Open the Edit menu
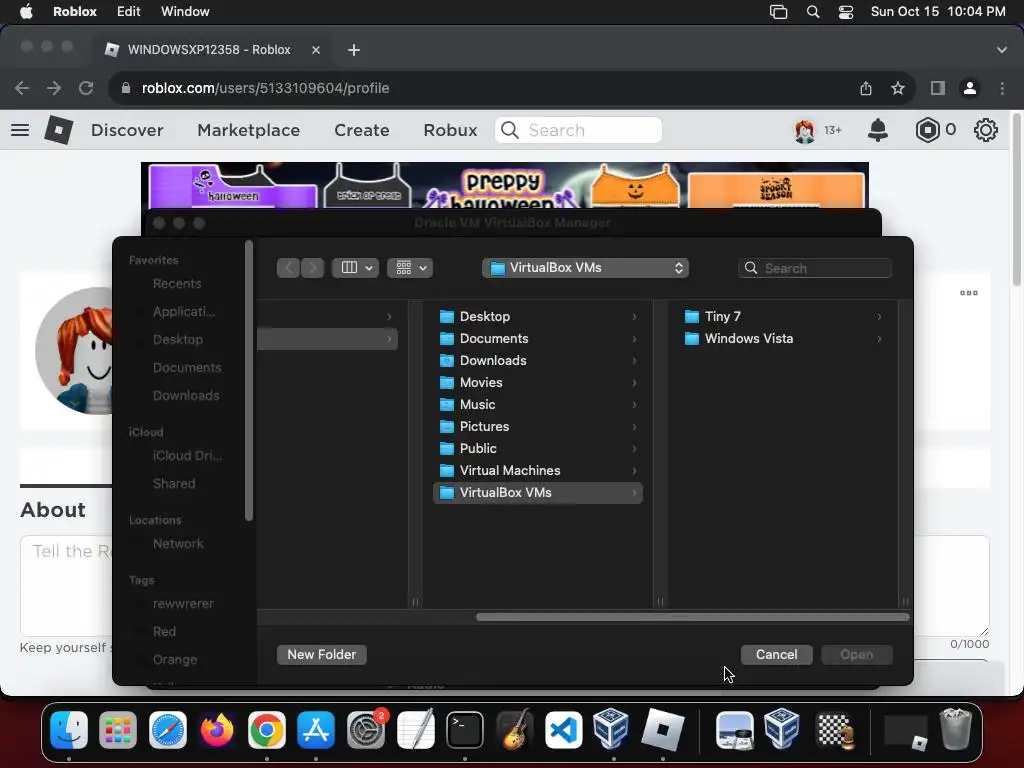 (x=129, y=12)
